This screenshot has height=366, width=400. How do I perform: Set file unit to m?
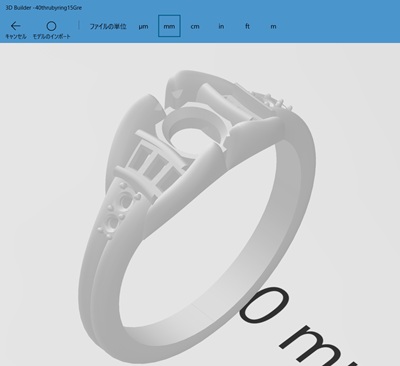pyautogui.click(x=273, y=26)
